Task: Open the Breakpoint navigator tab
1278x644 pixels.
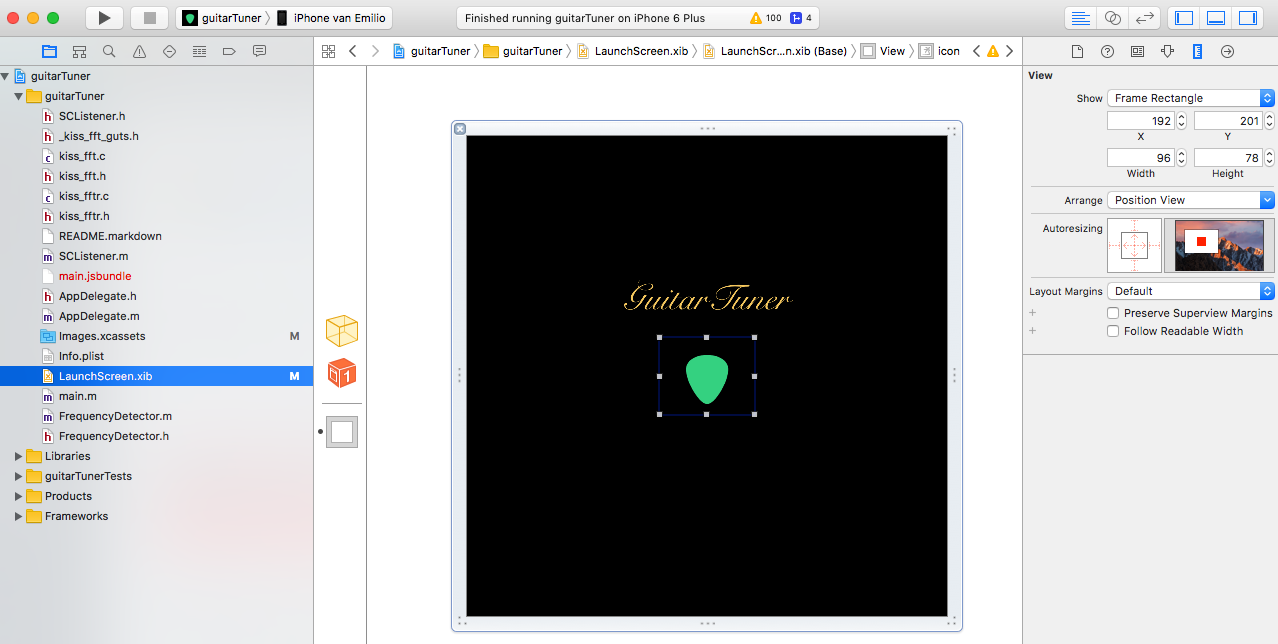Action: click(229, 51)
